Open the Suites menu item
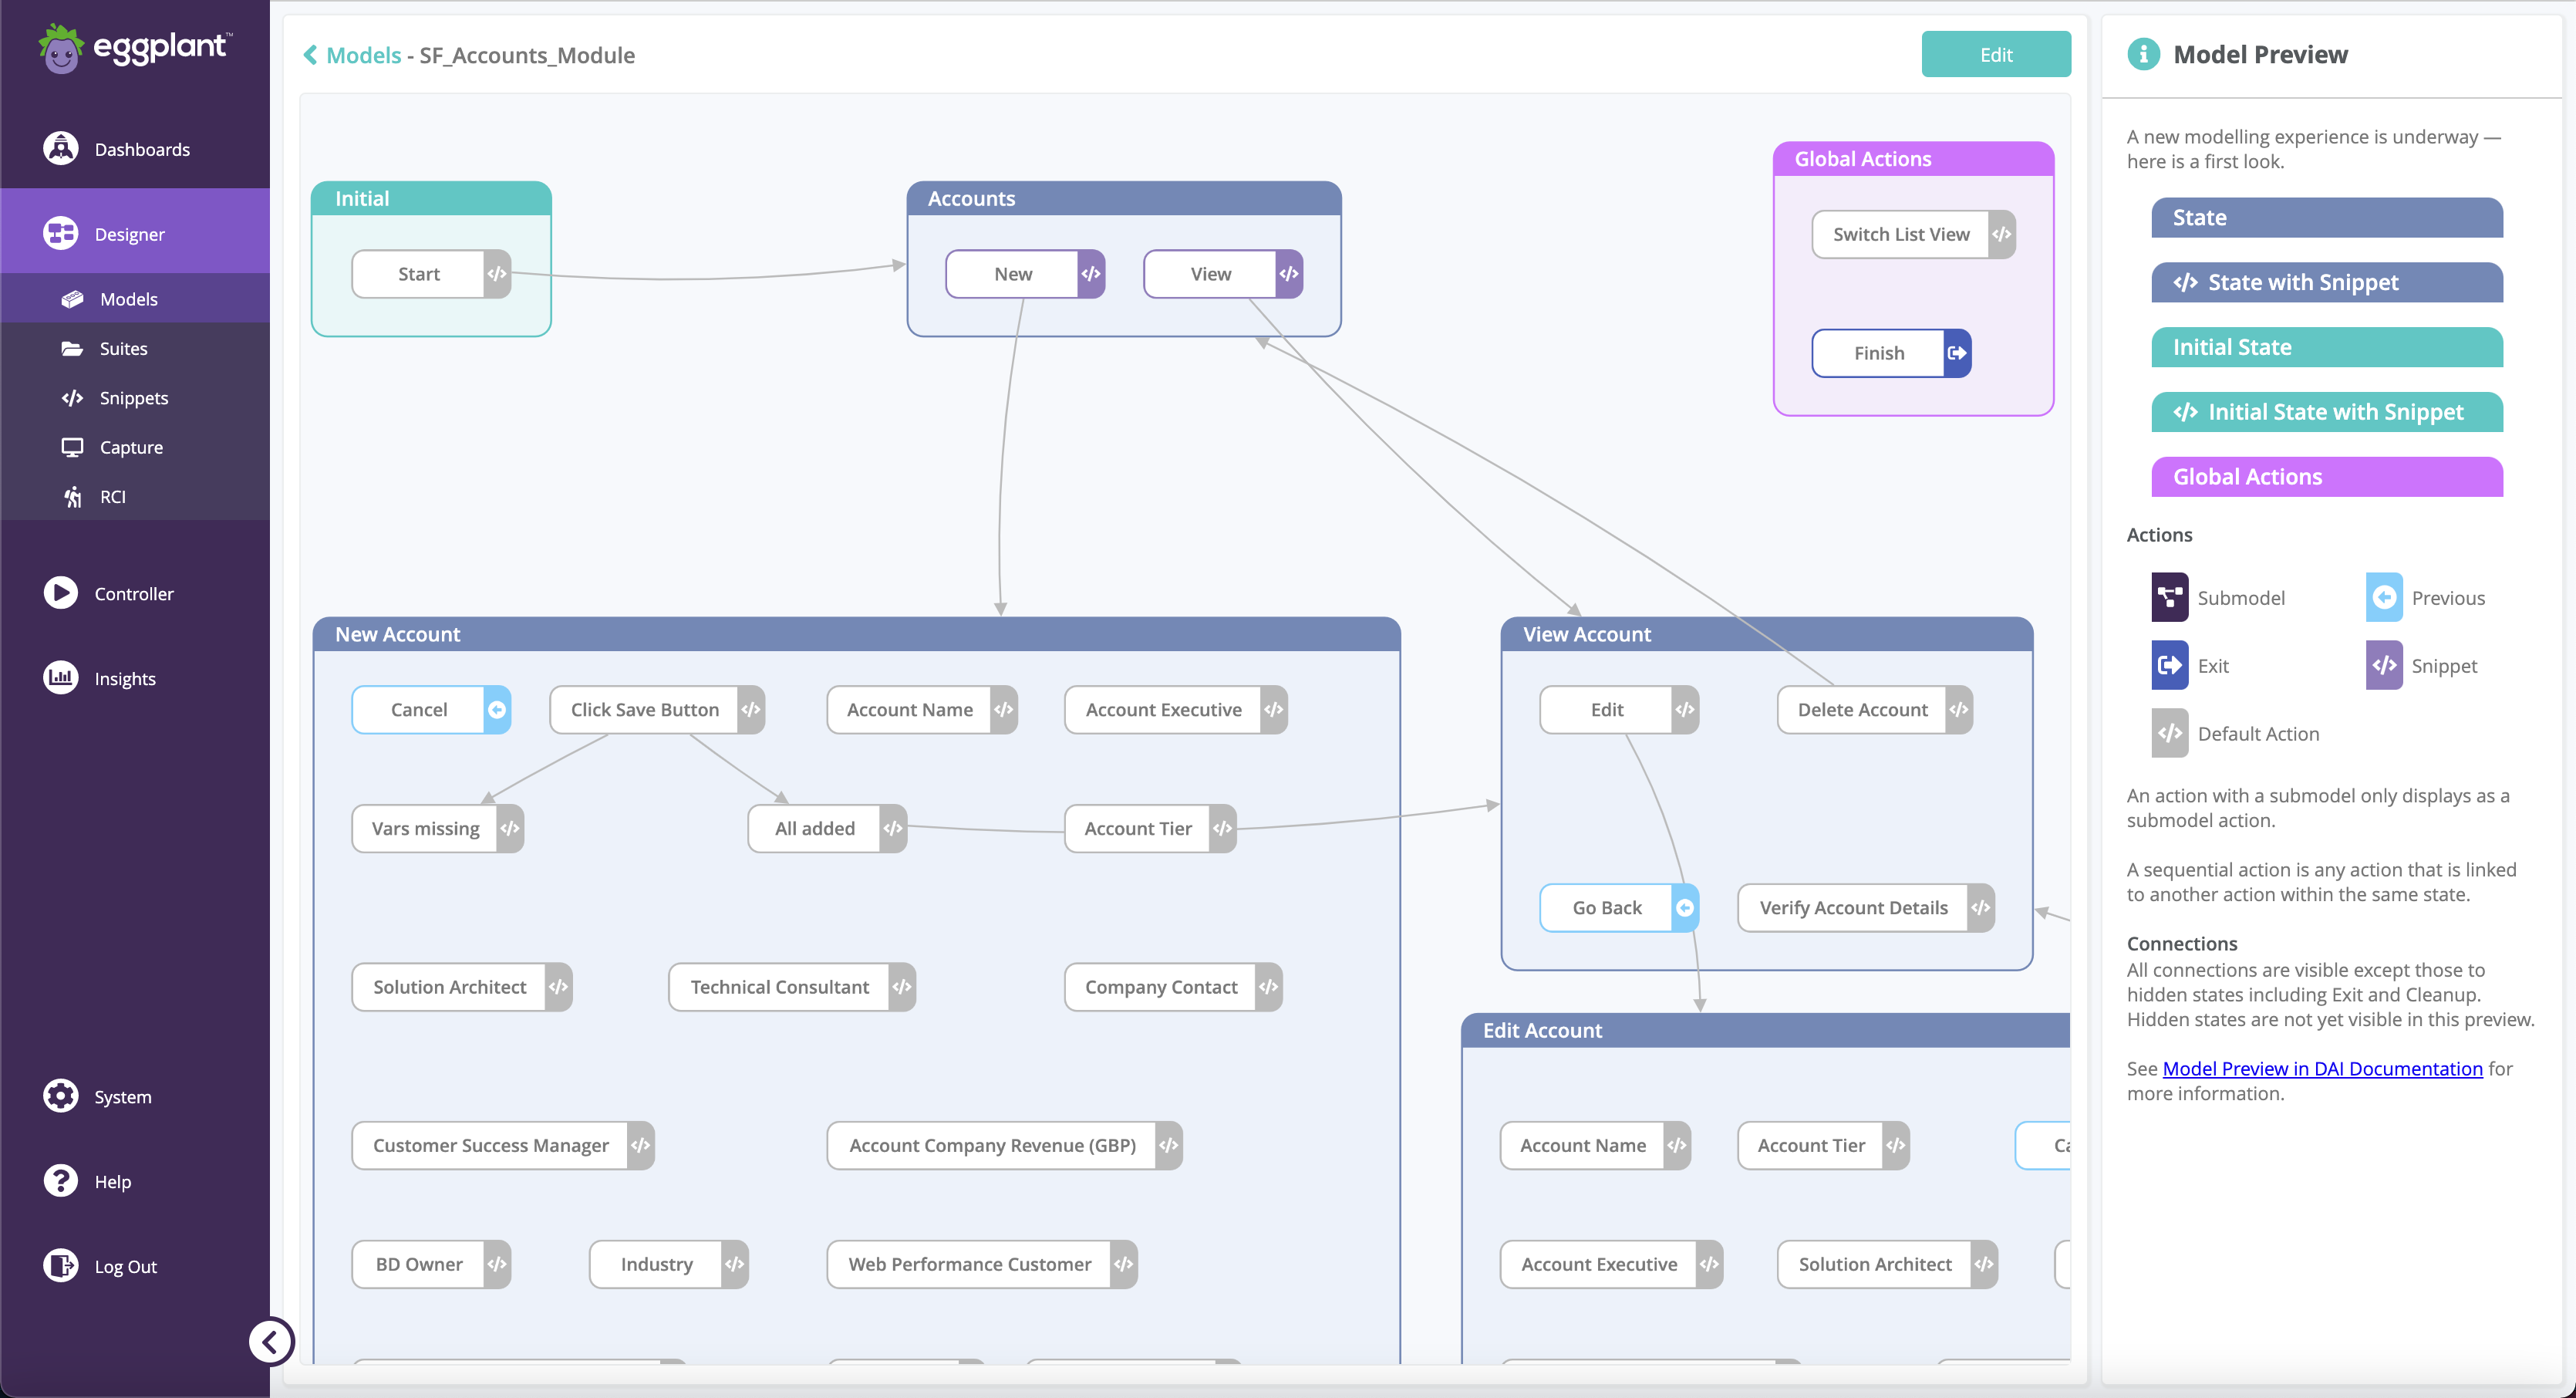Screen dimensions: 2576x1398 pyautogui.click(x=123, y=349)
